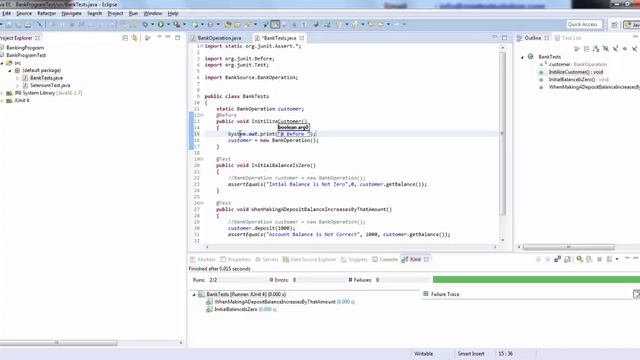Switch to the Console tab
The height and width of the screenshot is (360, 640).
click(x=388, y=260)
